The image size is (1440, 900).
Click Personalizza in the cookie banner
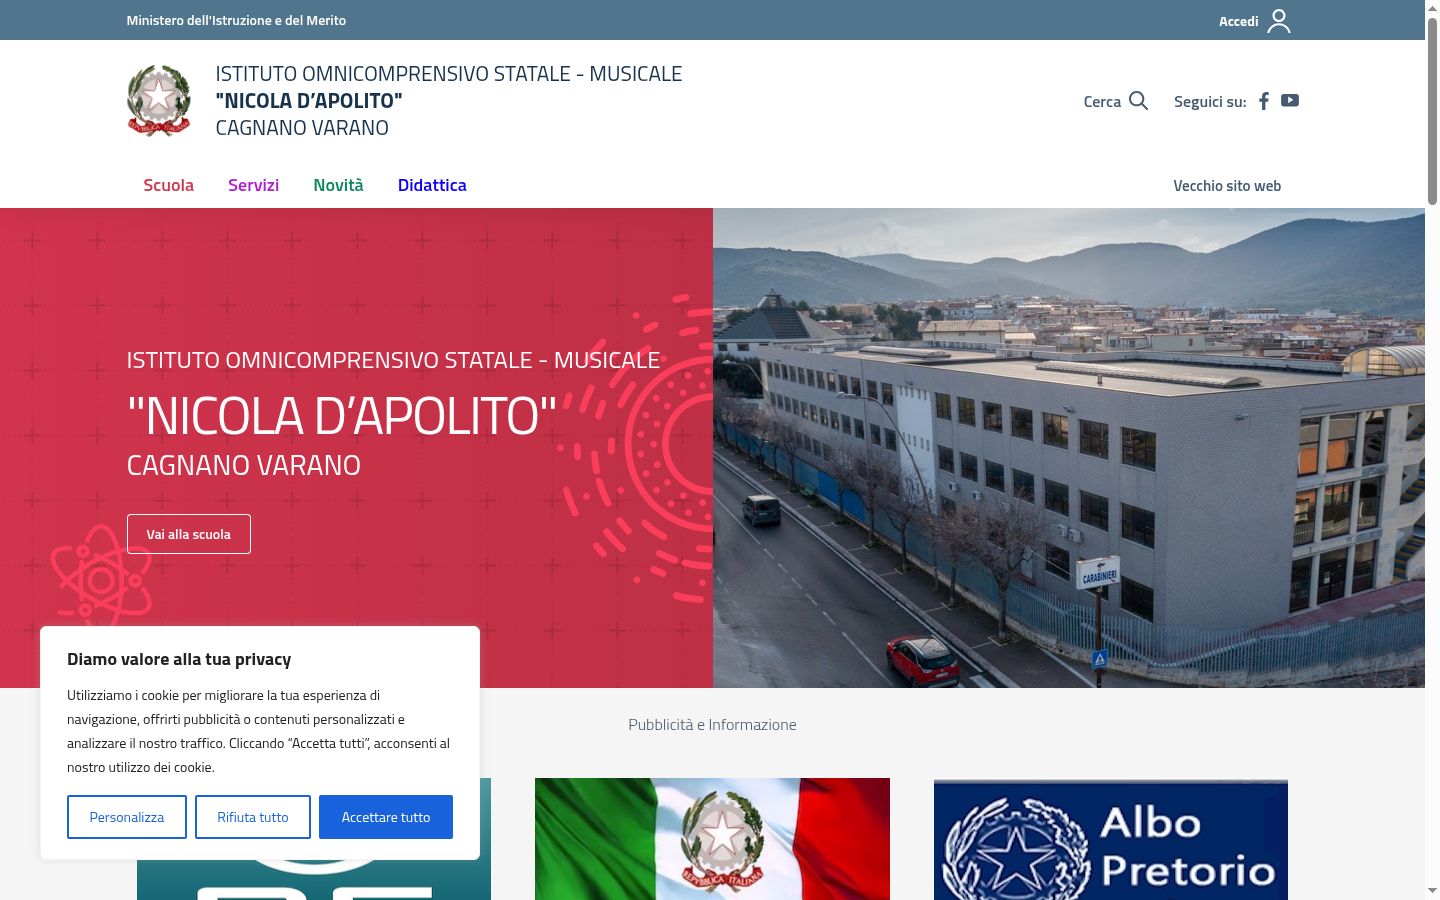tap(127, 817)
